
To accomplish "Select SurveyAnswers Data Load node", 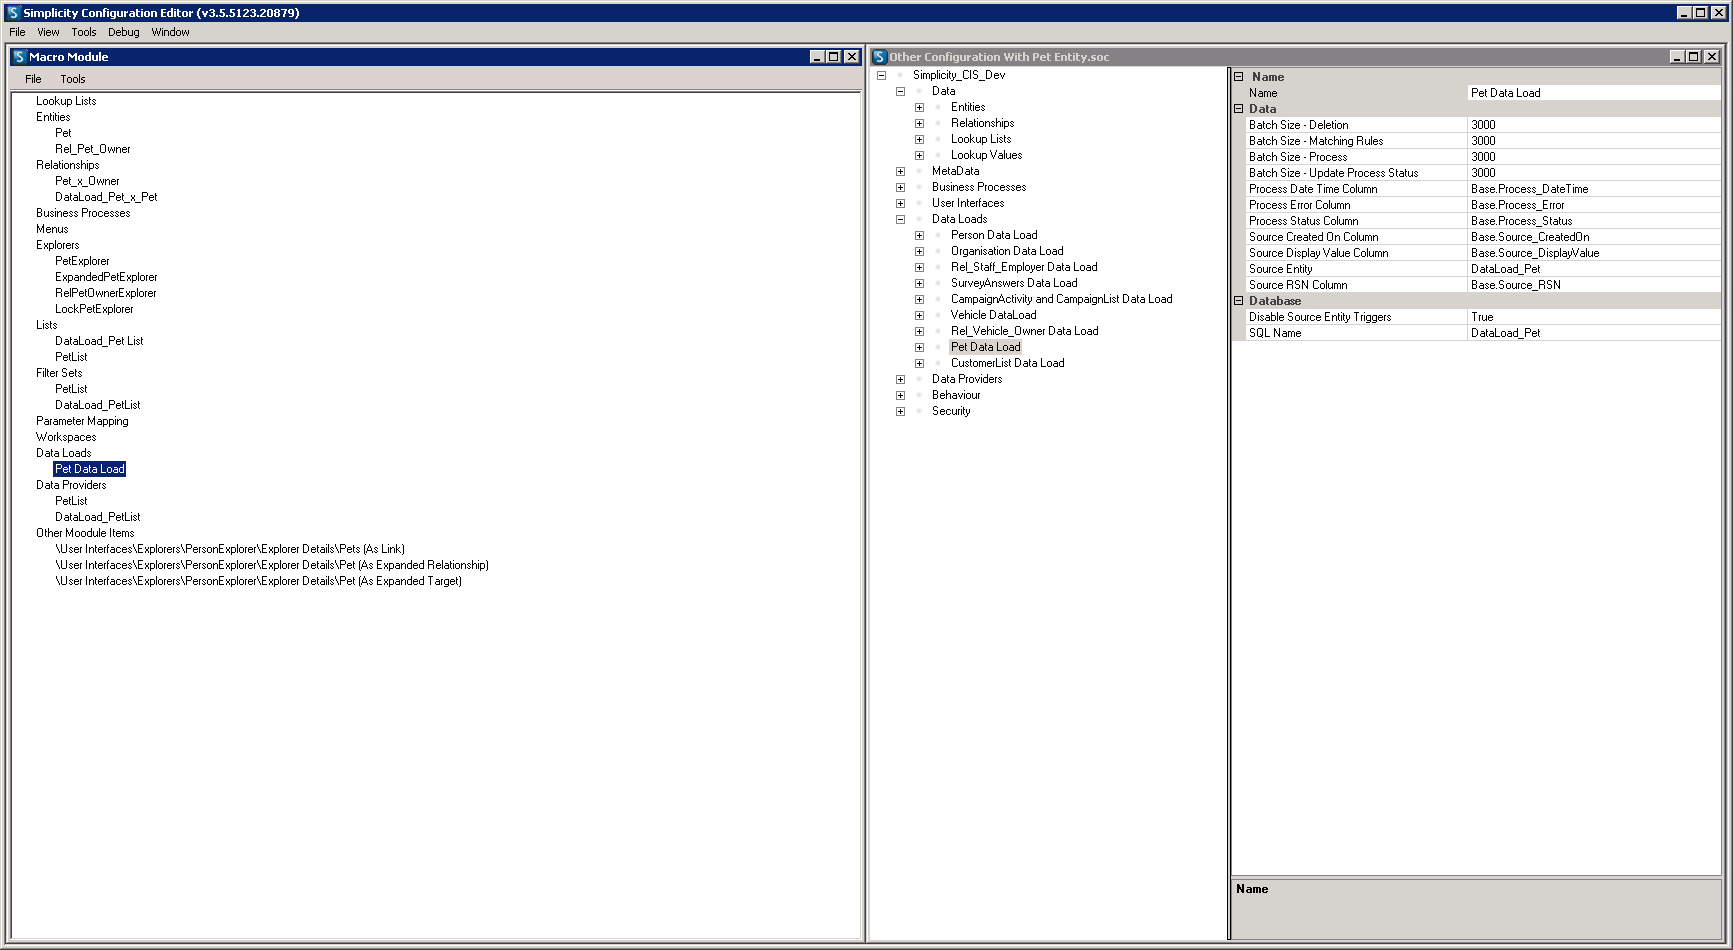I will point(1014,283).
